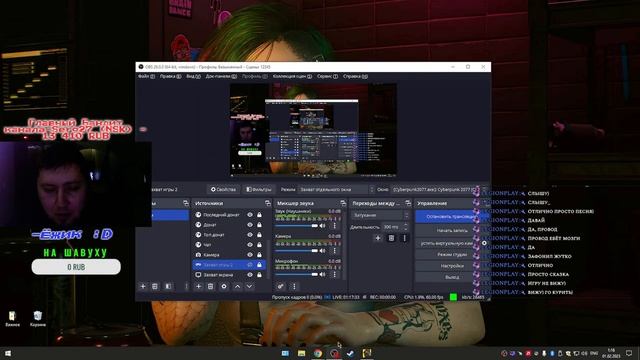Pop out the Источники dock panel
Image resolution: width=640 pixels, height=360 pixels.
268,203
